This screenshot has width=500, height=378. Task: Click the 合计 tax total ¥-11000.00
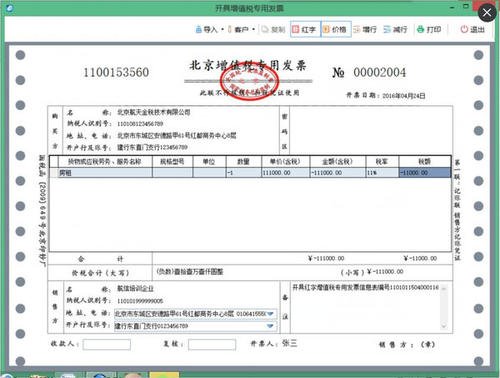click(x=420, y=258)
